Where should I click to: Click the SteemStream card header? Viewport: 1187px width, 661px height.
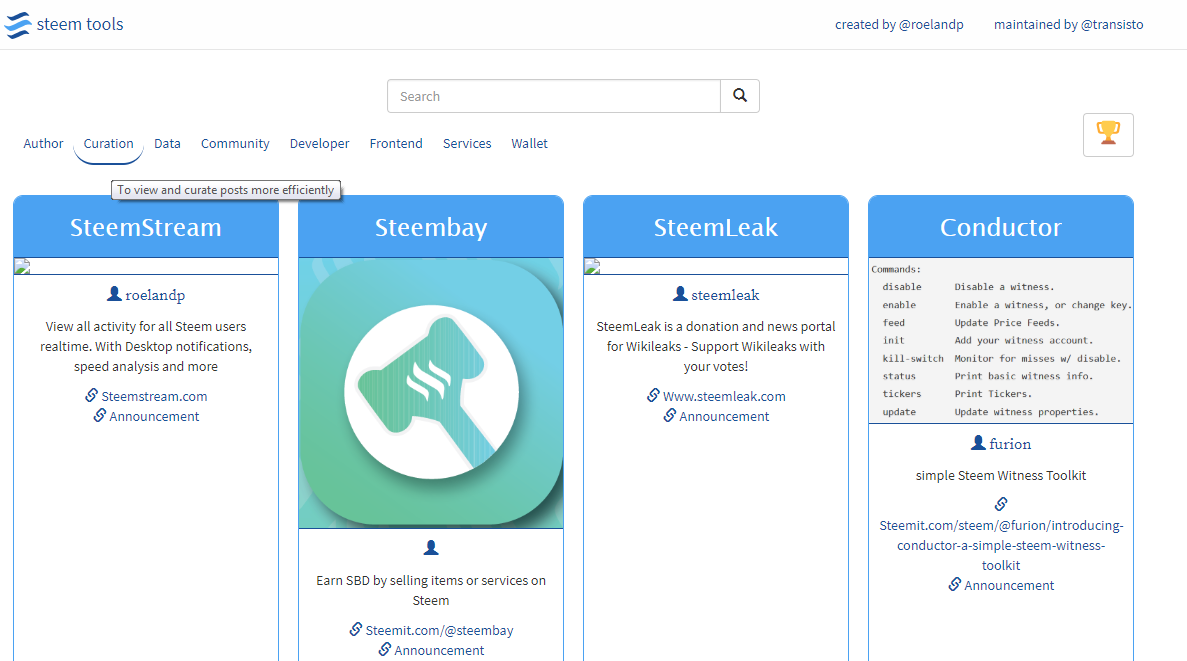(x=146, y=226)
